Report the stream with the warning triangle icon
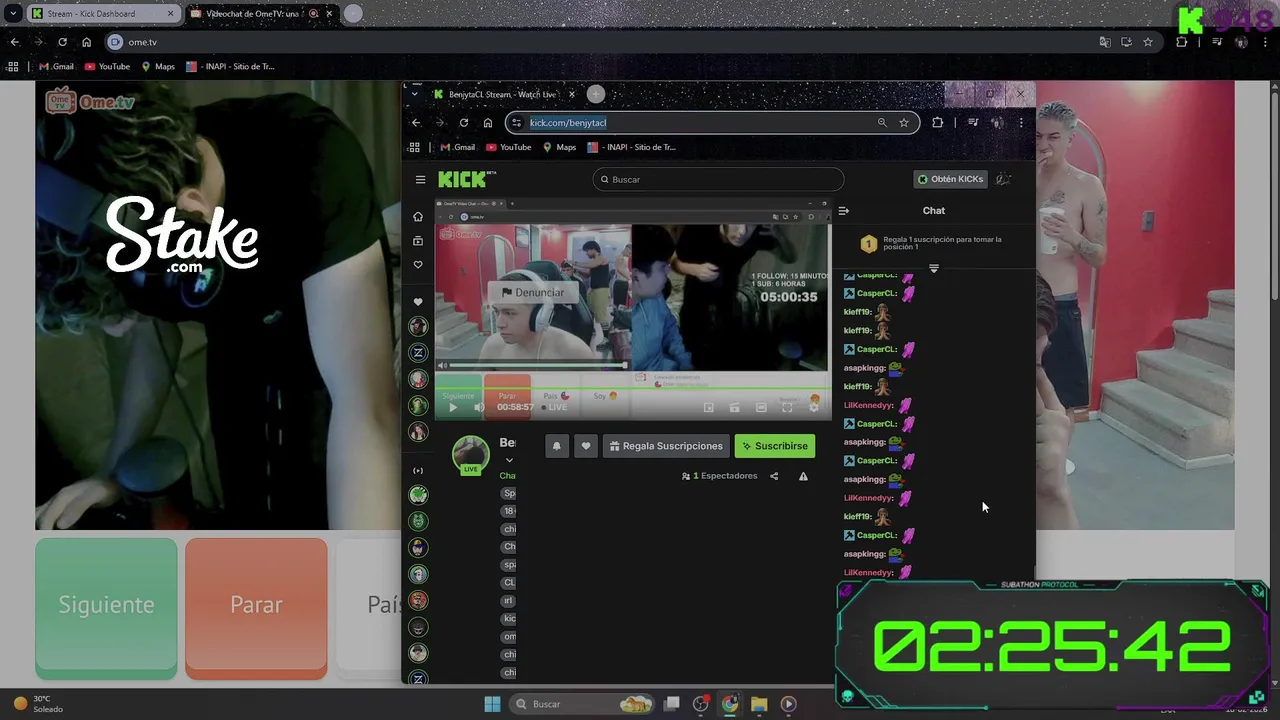 (803, 476)
